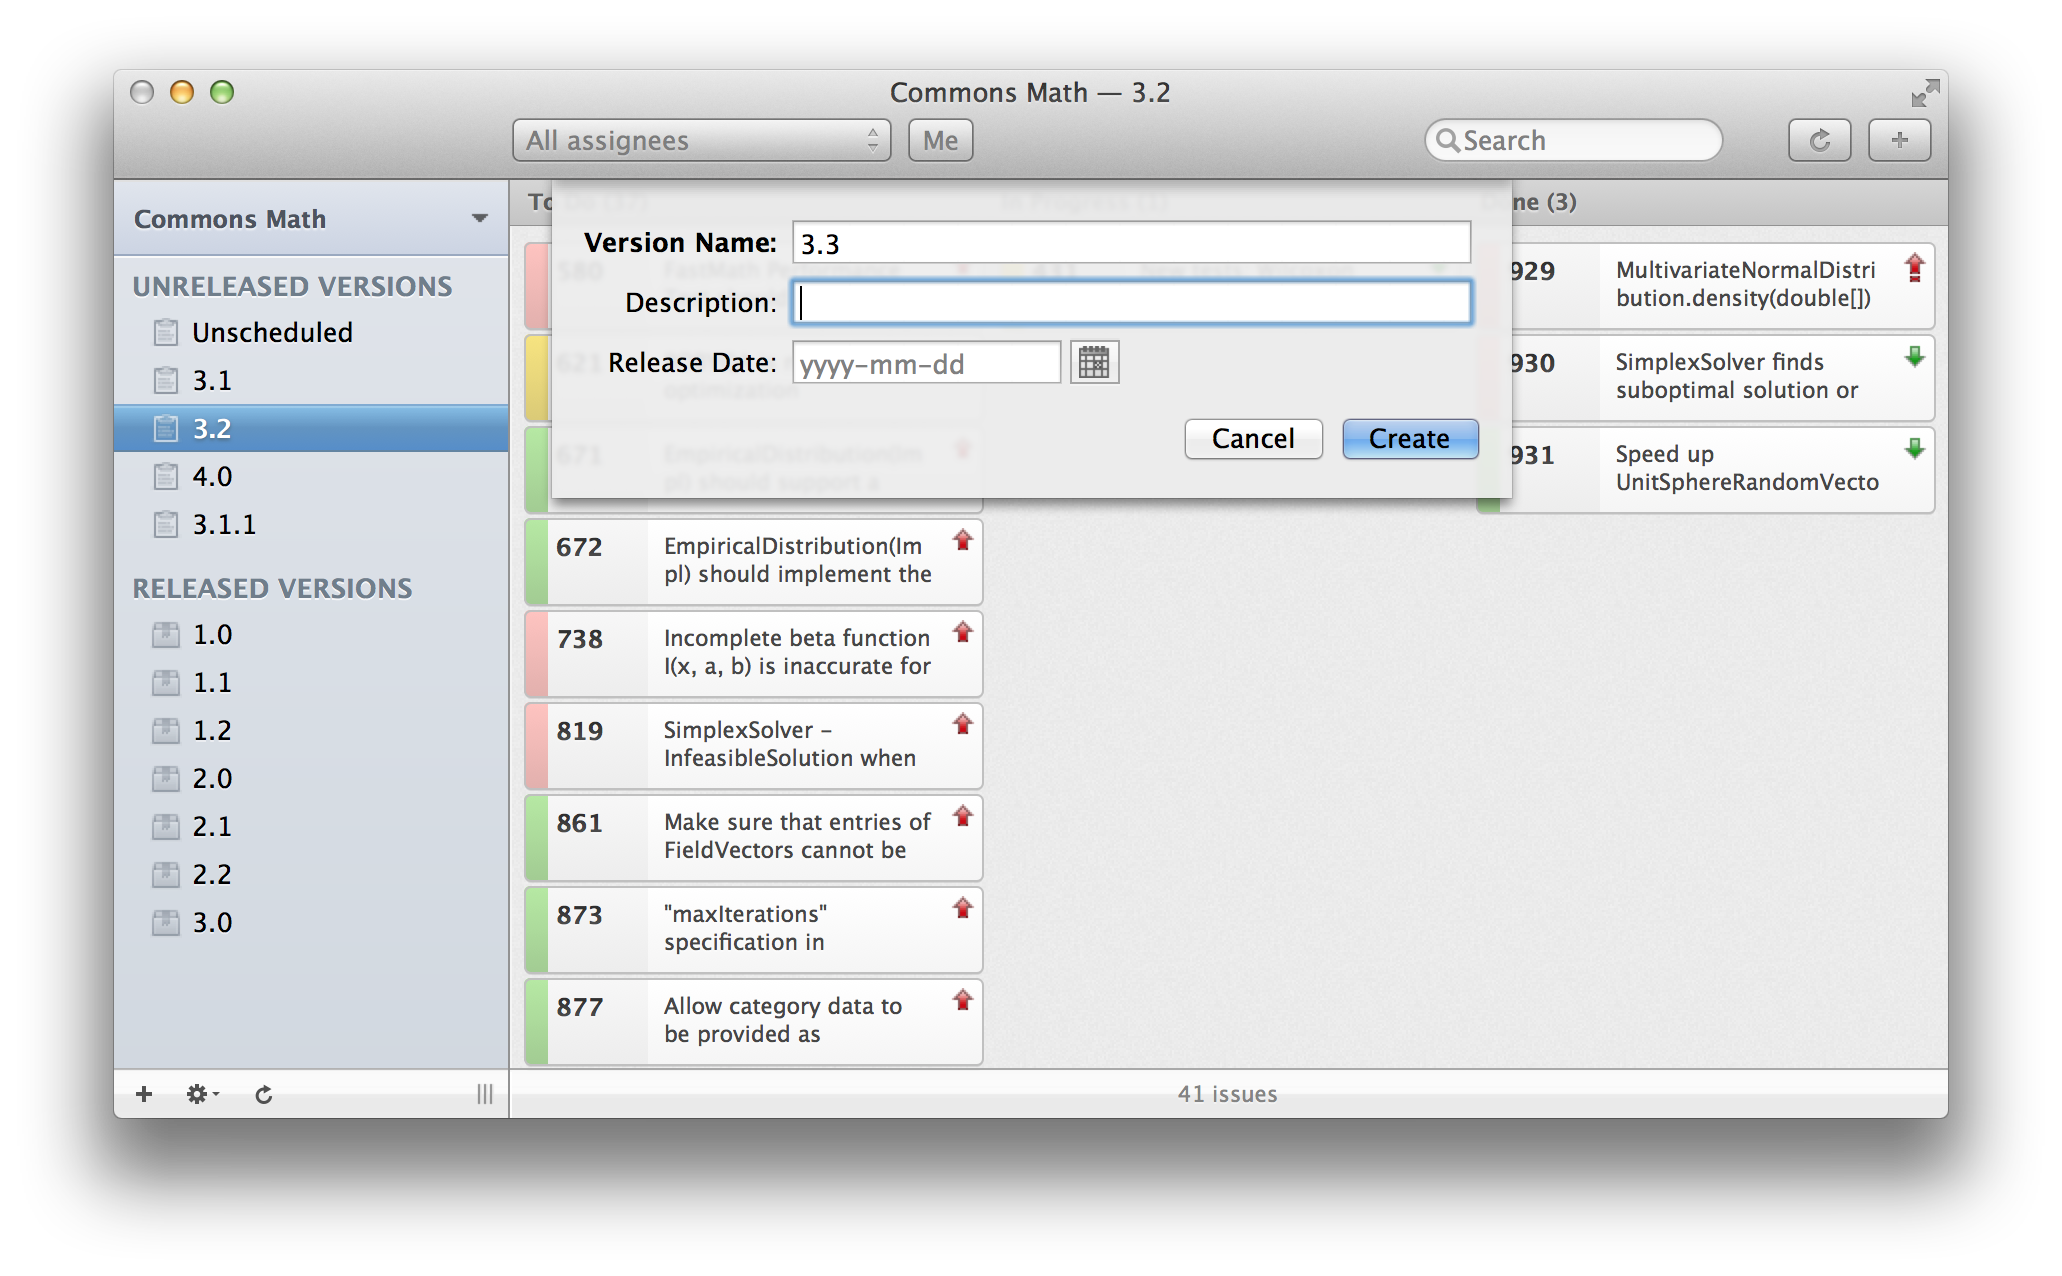
Task: Click the refresh button in toolbar
Action: (1818, 140)
